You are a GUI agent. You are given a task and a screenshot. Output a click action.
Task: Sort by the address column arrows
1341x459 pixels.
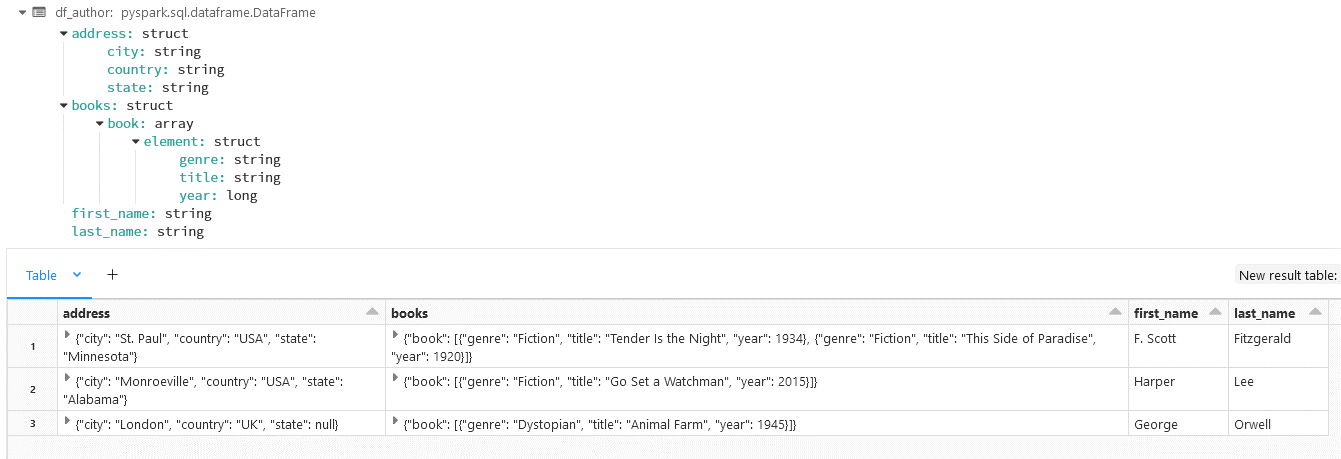click(372, 313)
